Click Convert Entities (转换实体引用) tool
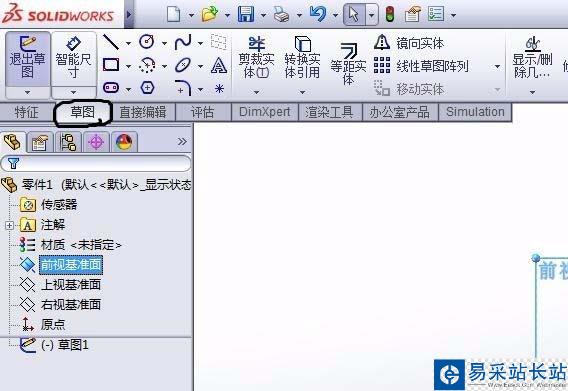This screenshot has width=568, height=391. (302, 58)
